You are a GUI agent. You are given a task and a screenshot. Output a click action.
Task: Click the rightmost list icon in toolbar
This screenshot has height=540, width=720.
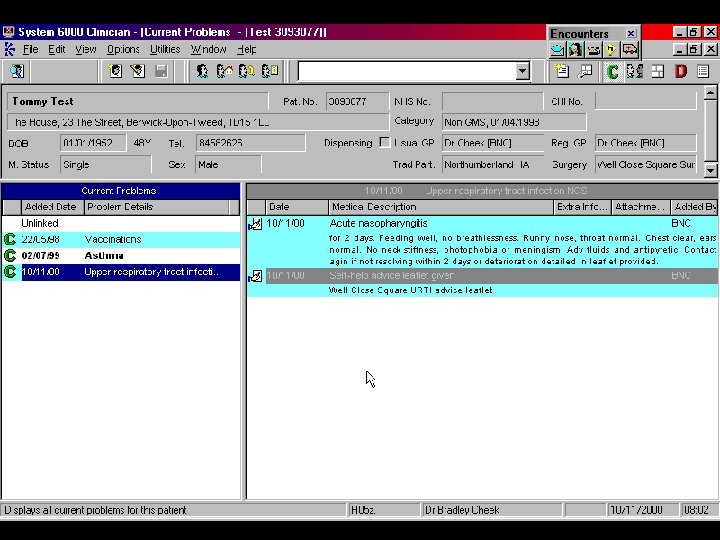(x=704, y=71)
